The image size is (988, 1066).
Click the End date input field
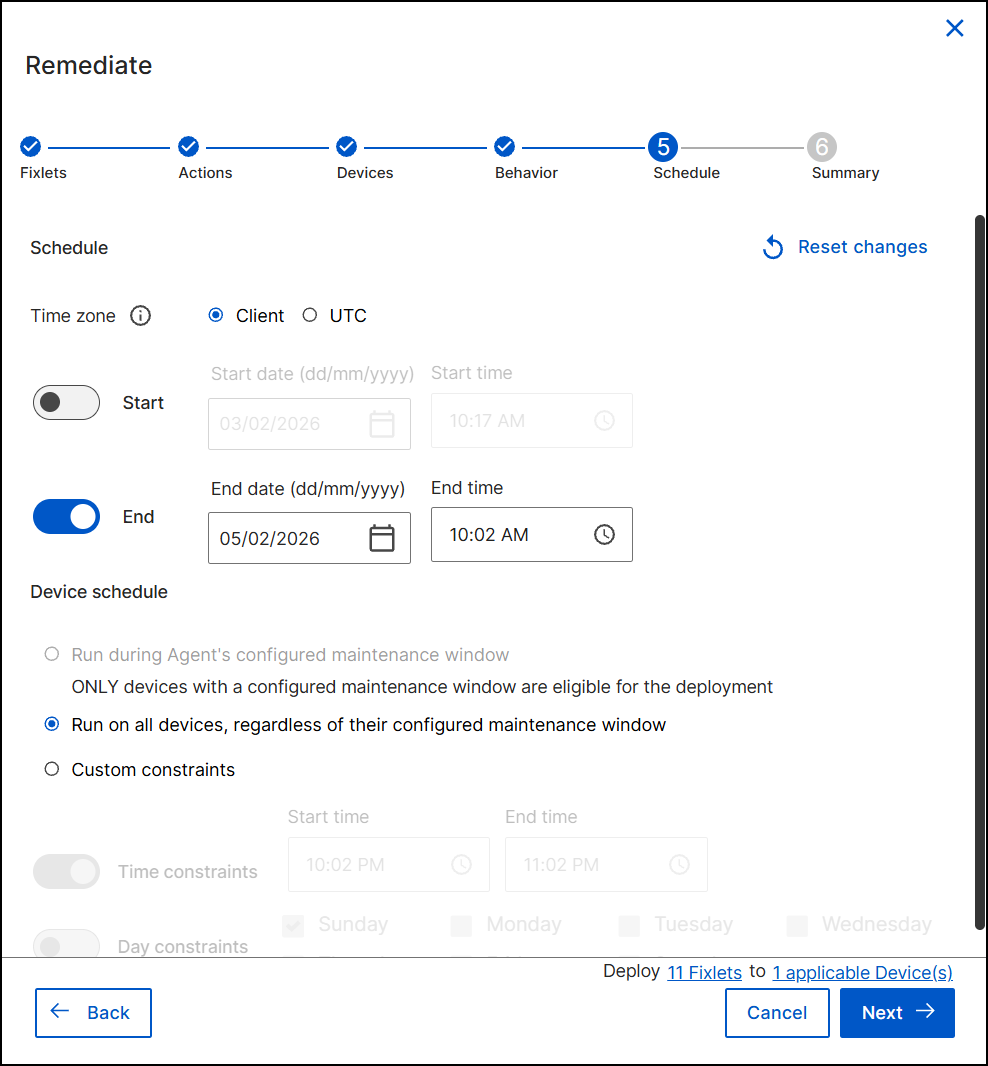pos(285,538)
